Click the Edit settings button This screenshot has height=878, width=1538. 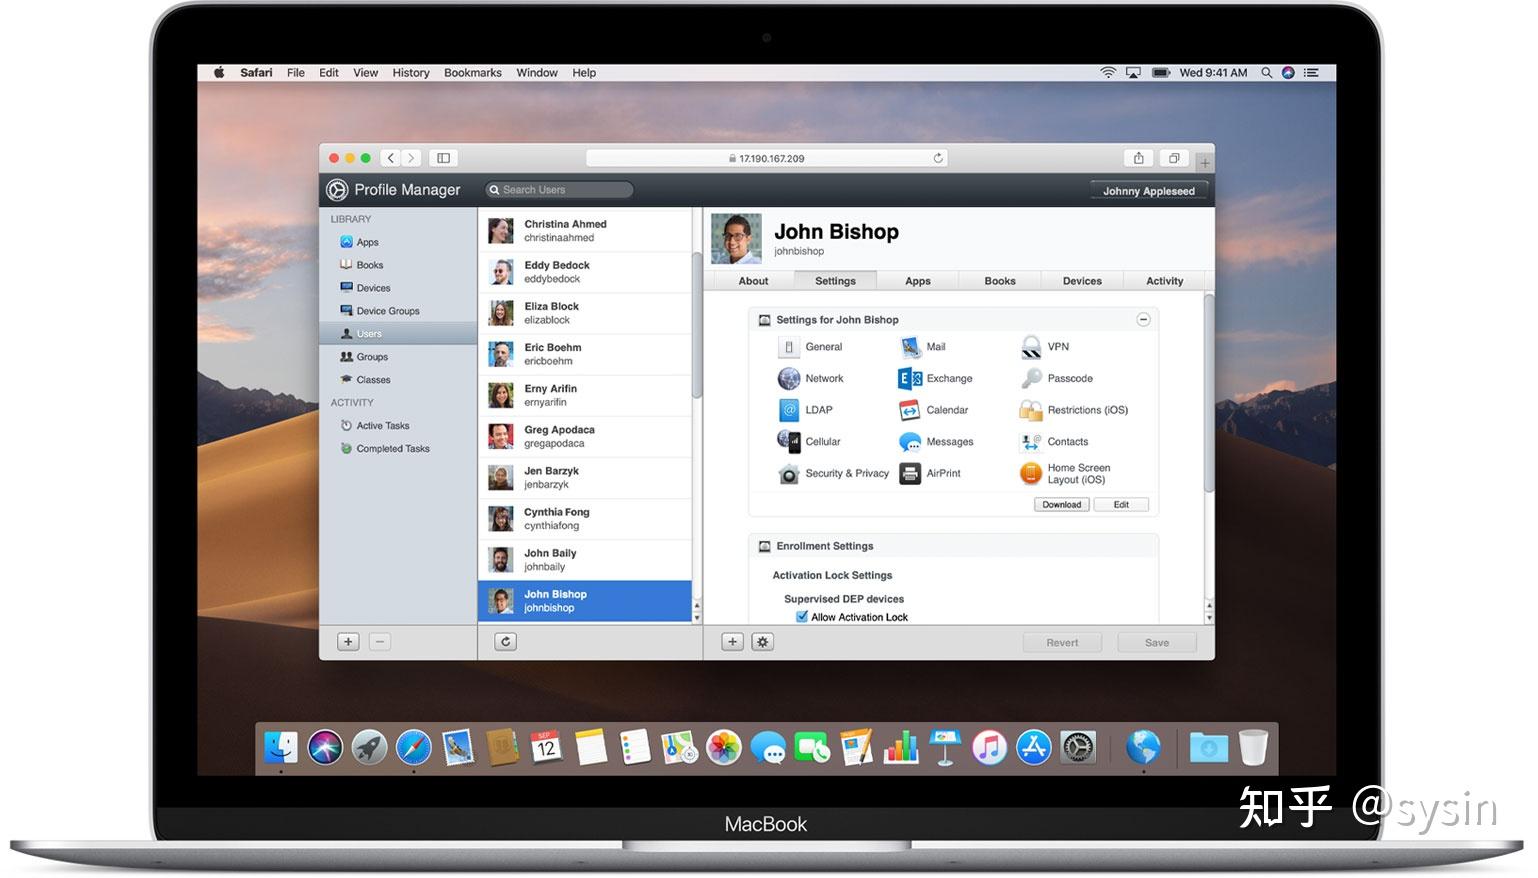[x=1121, y=505]
